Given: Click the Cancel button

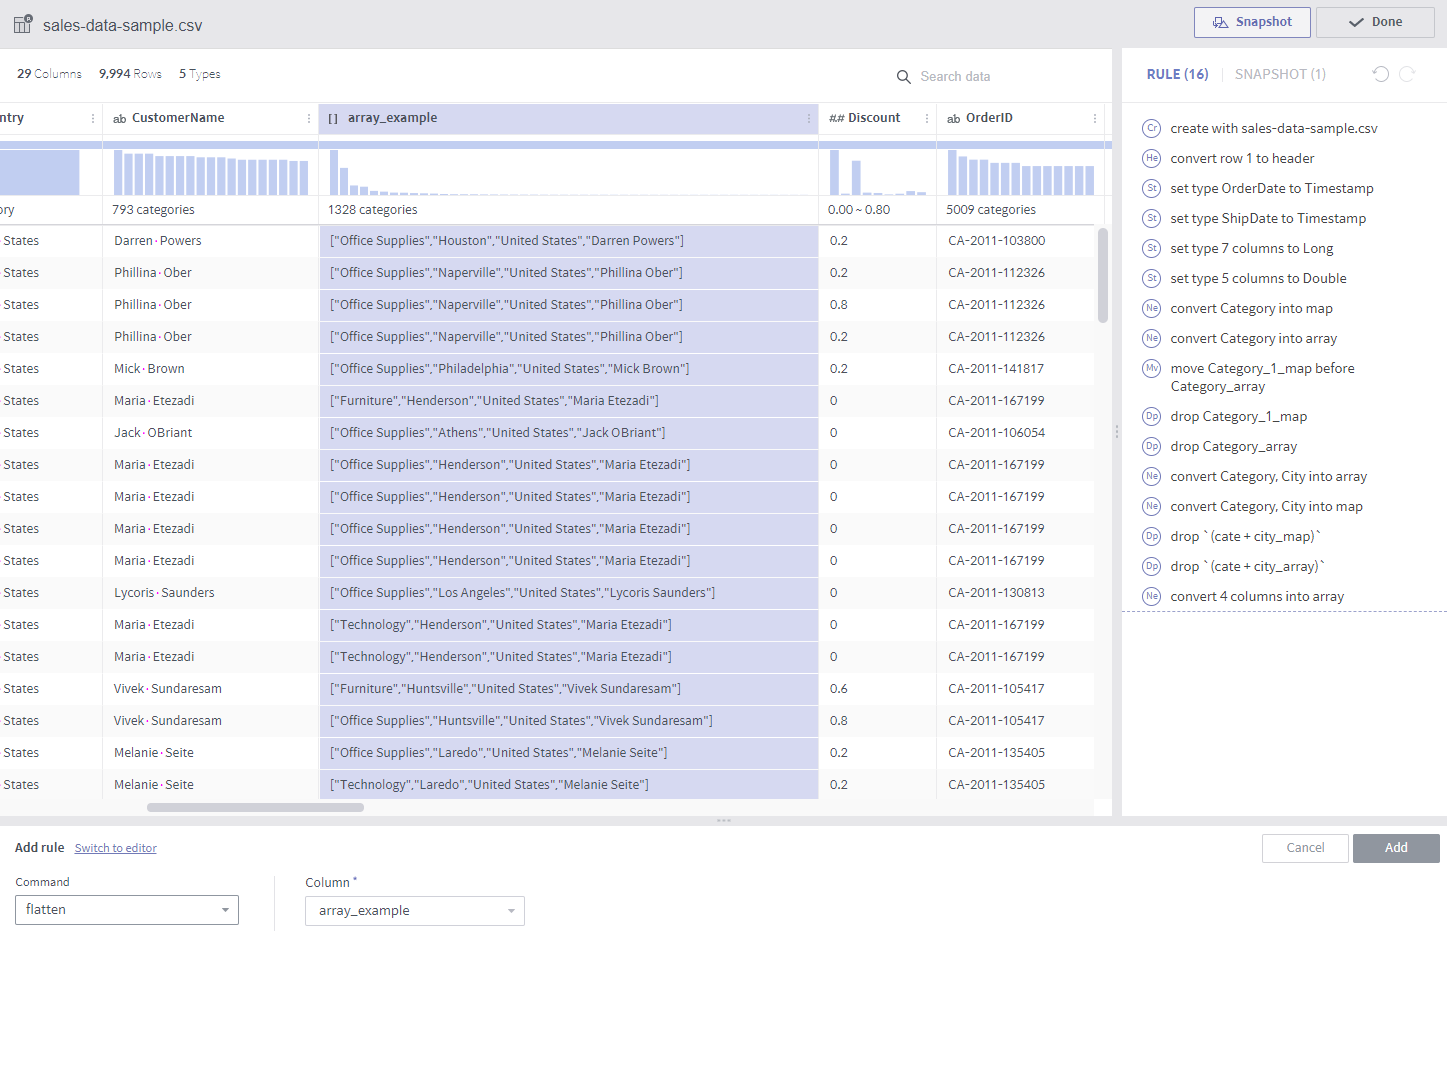Looking at the screenshot, I should pyautogui.click(x=1305, y=848).
